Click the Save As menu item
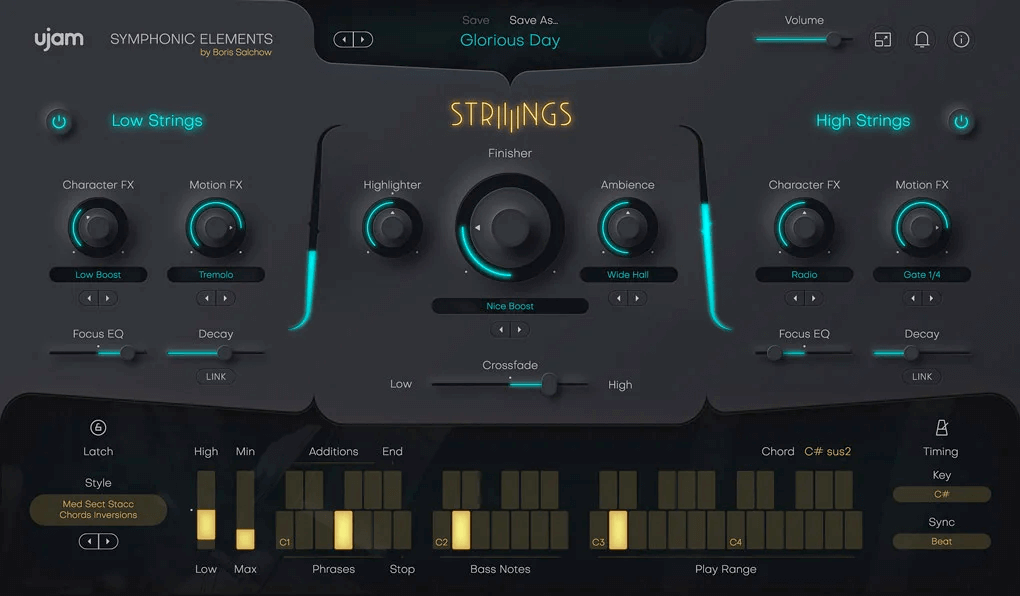The height and width of the screenshot is (596, 1020). click(x=531, y=19)
